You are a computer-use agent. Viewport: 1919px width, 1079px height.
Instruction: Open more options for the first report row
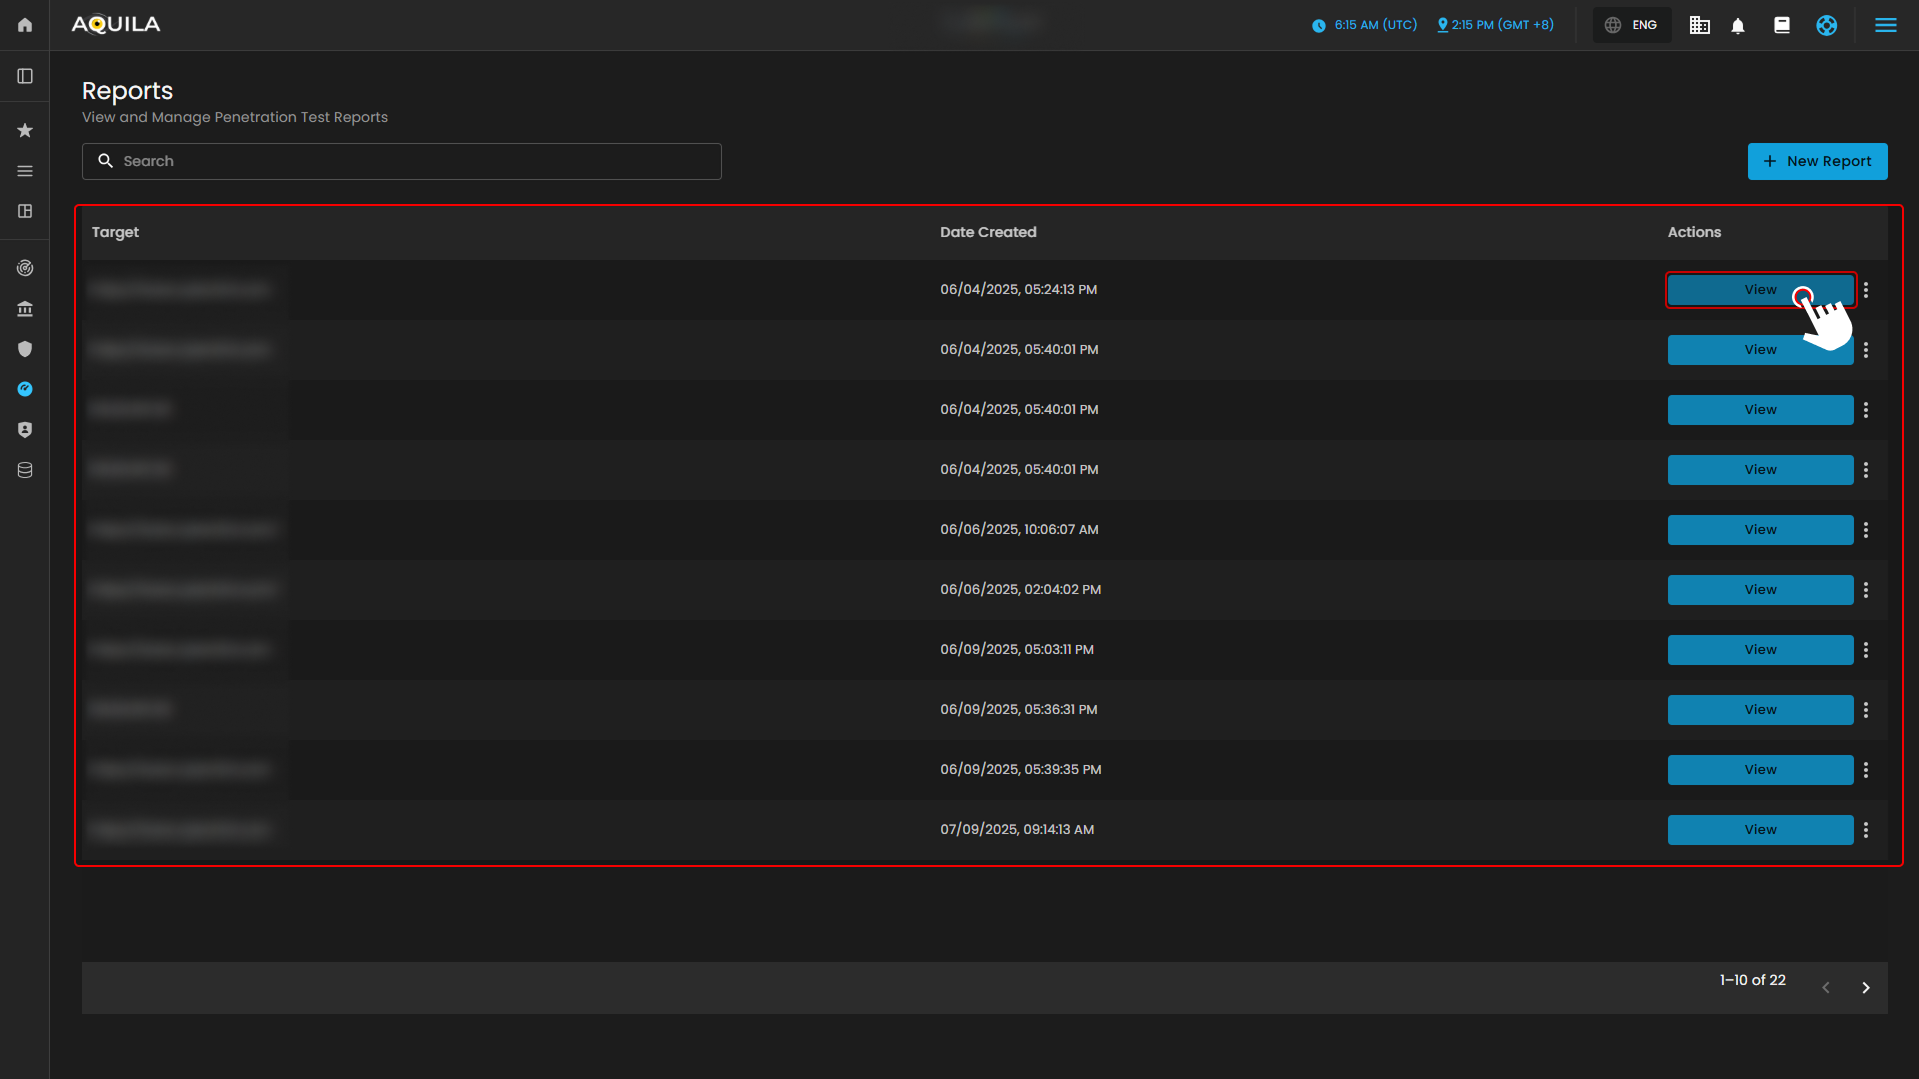coord(1866,290)
